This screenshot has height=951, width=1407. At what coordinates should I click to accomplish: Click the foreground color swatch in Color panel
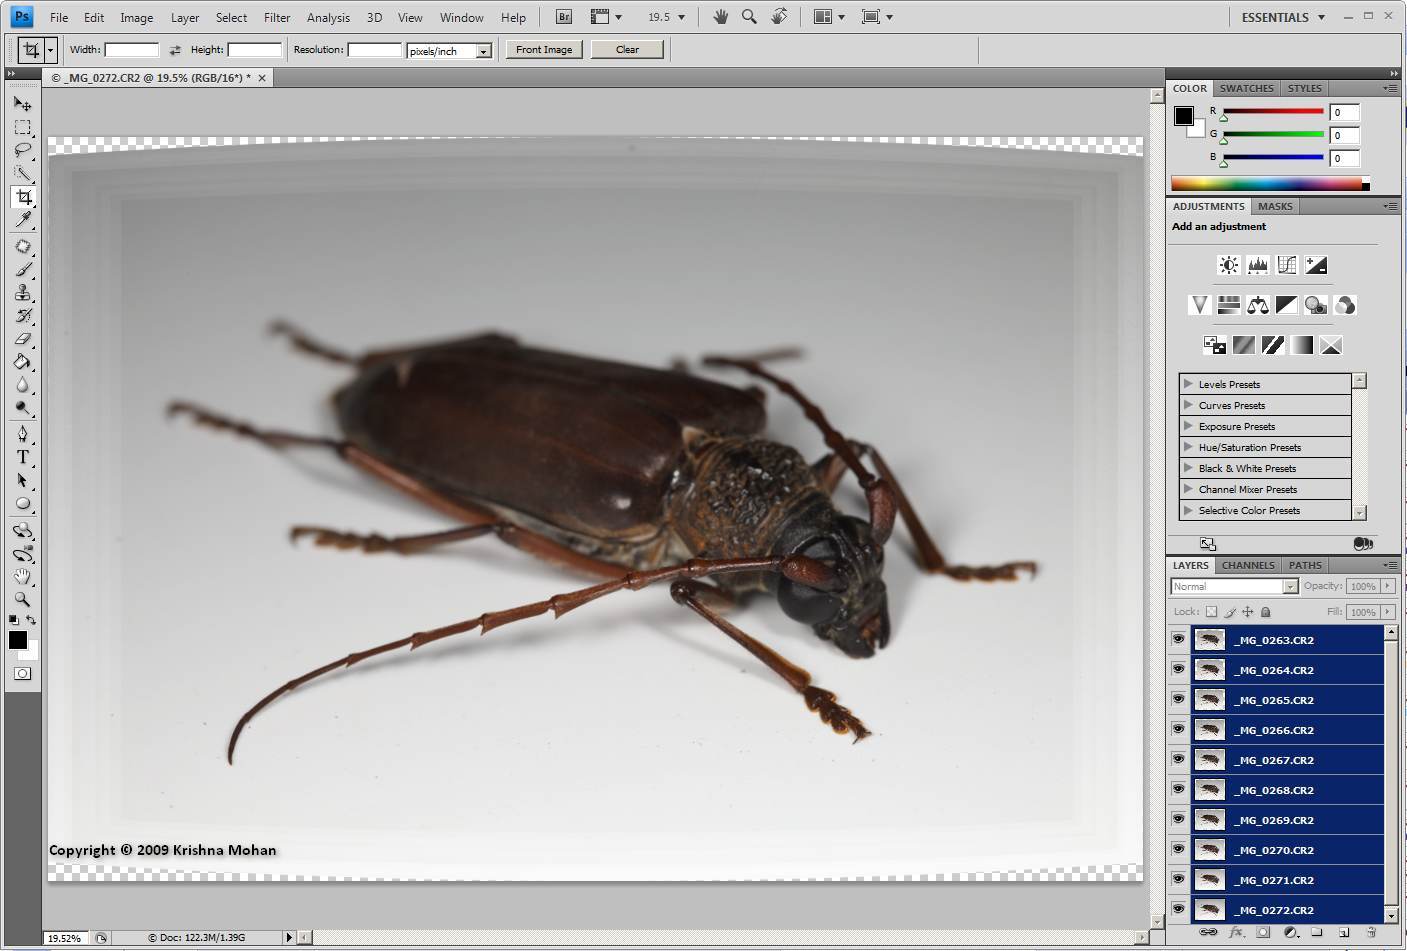click(x=1183, y=115)
